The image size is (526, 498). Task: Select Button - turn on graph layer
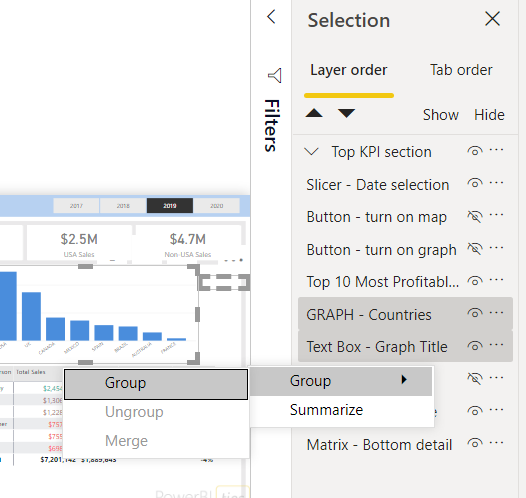pos(381,250)
